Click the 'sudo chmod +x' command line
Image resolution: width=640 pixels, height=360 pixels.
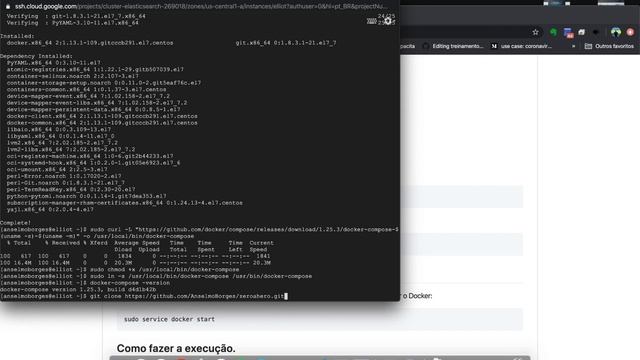[x=120, y=270]
